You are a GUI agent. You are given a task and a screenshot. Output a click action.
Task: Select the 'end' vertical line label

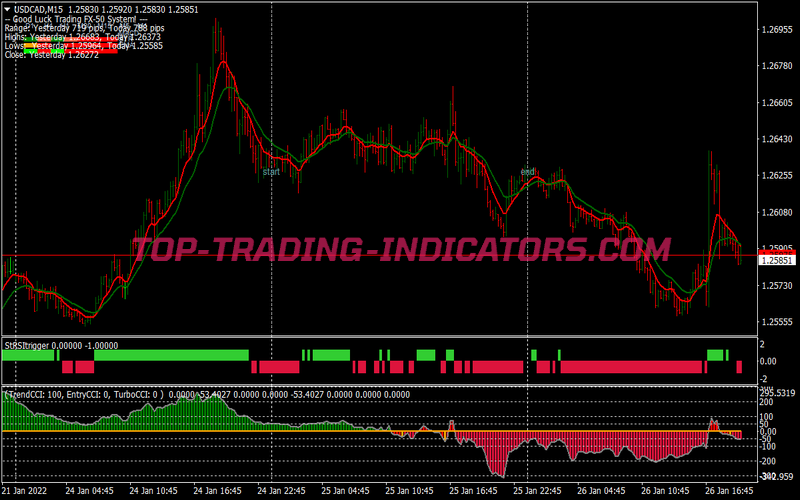tap(528, 172)
